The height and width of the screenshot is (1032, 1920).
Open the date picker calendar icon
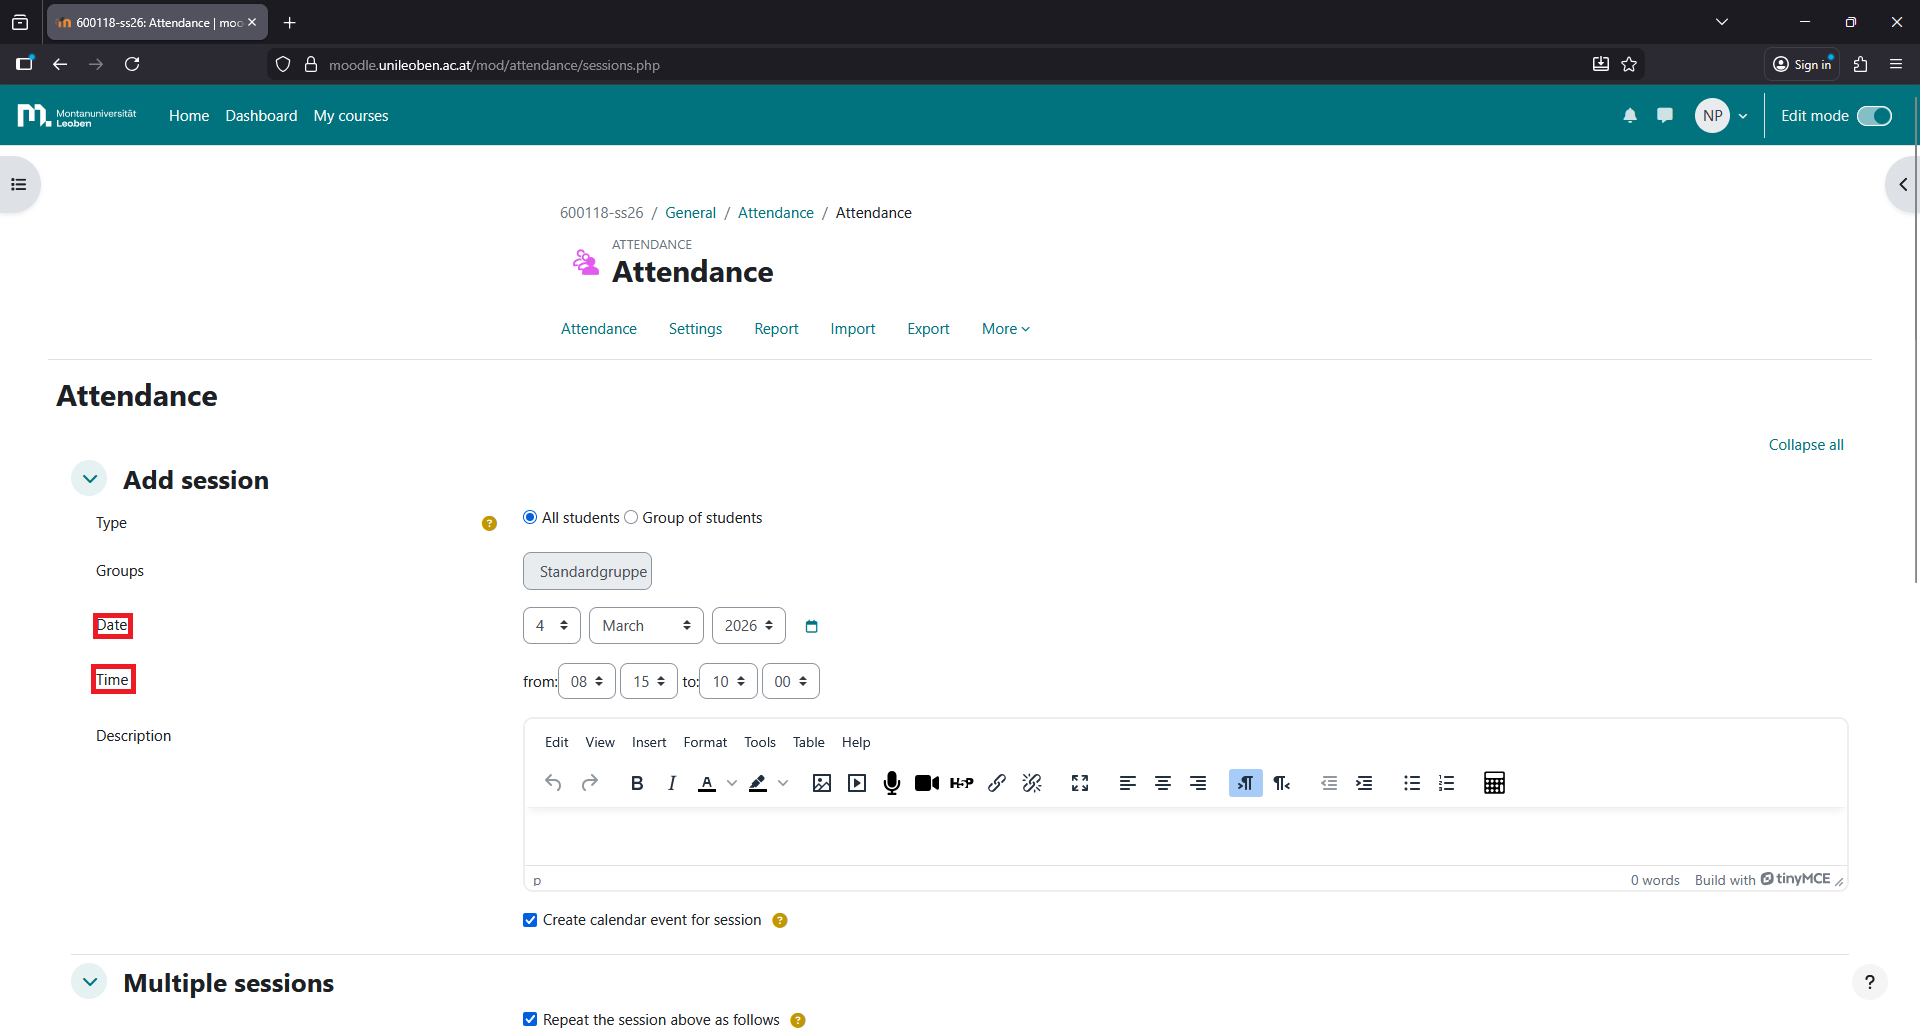tap(812, 627)
